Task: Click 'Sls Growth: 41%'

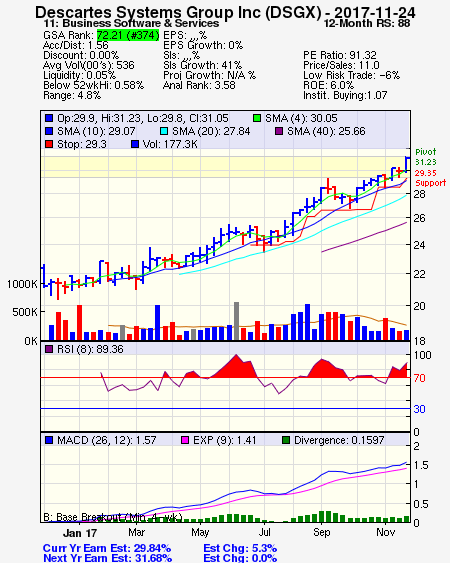Action: pos(202,65)
